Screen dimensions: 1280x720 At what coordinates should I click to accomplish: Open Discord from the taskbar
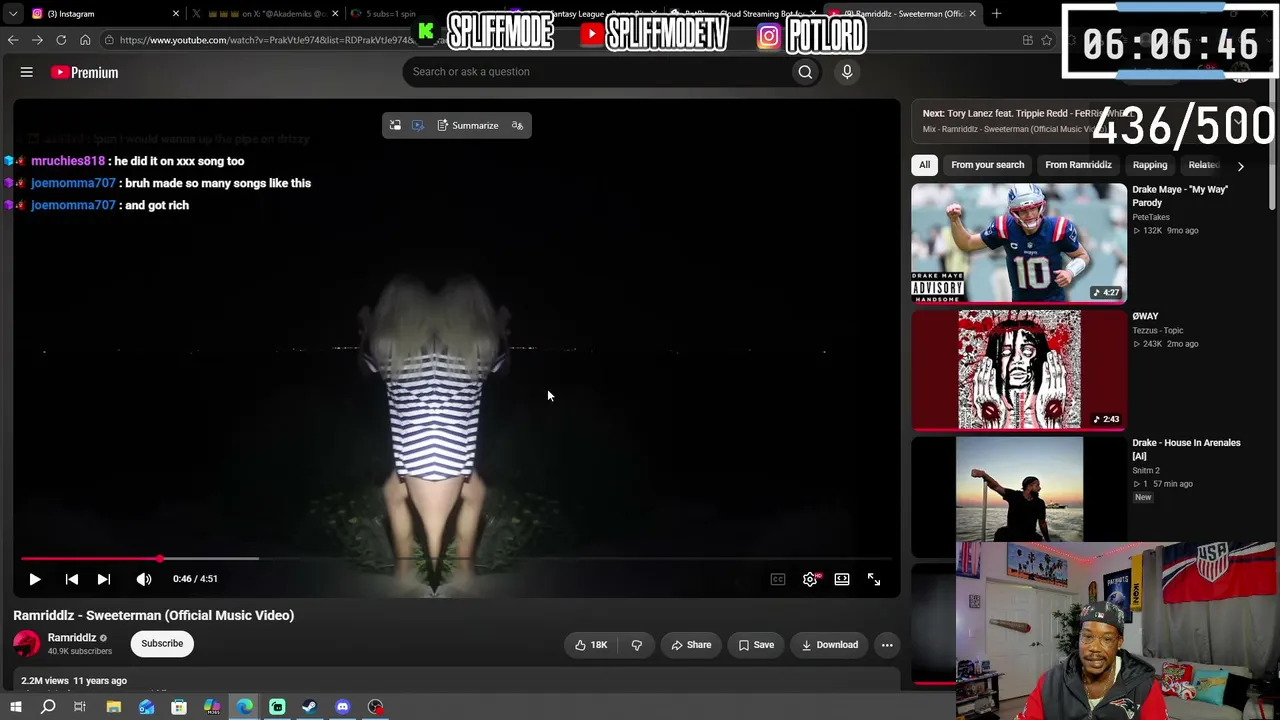point(343,707)
